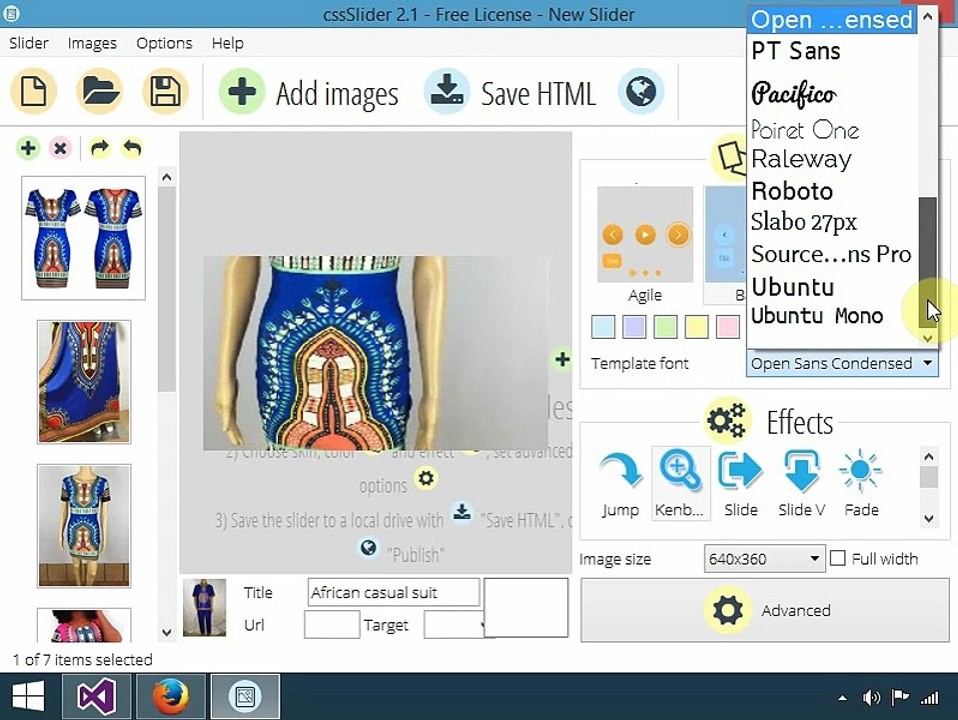Enable the Full width checkbox
This screenshot has height=720, width=958.
(838, 558)
